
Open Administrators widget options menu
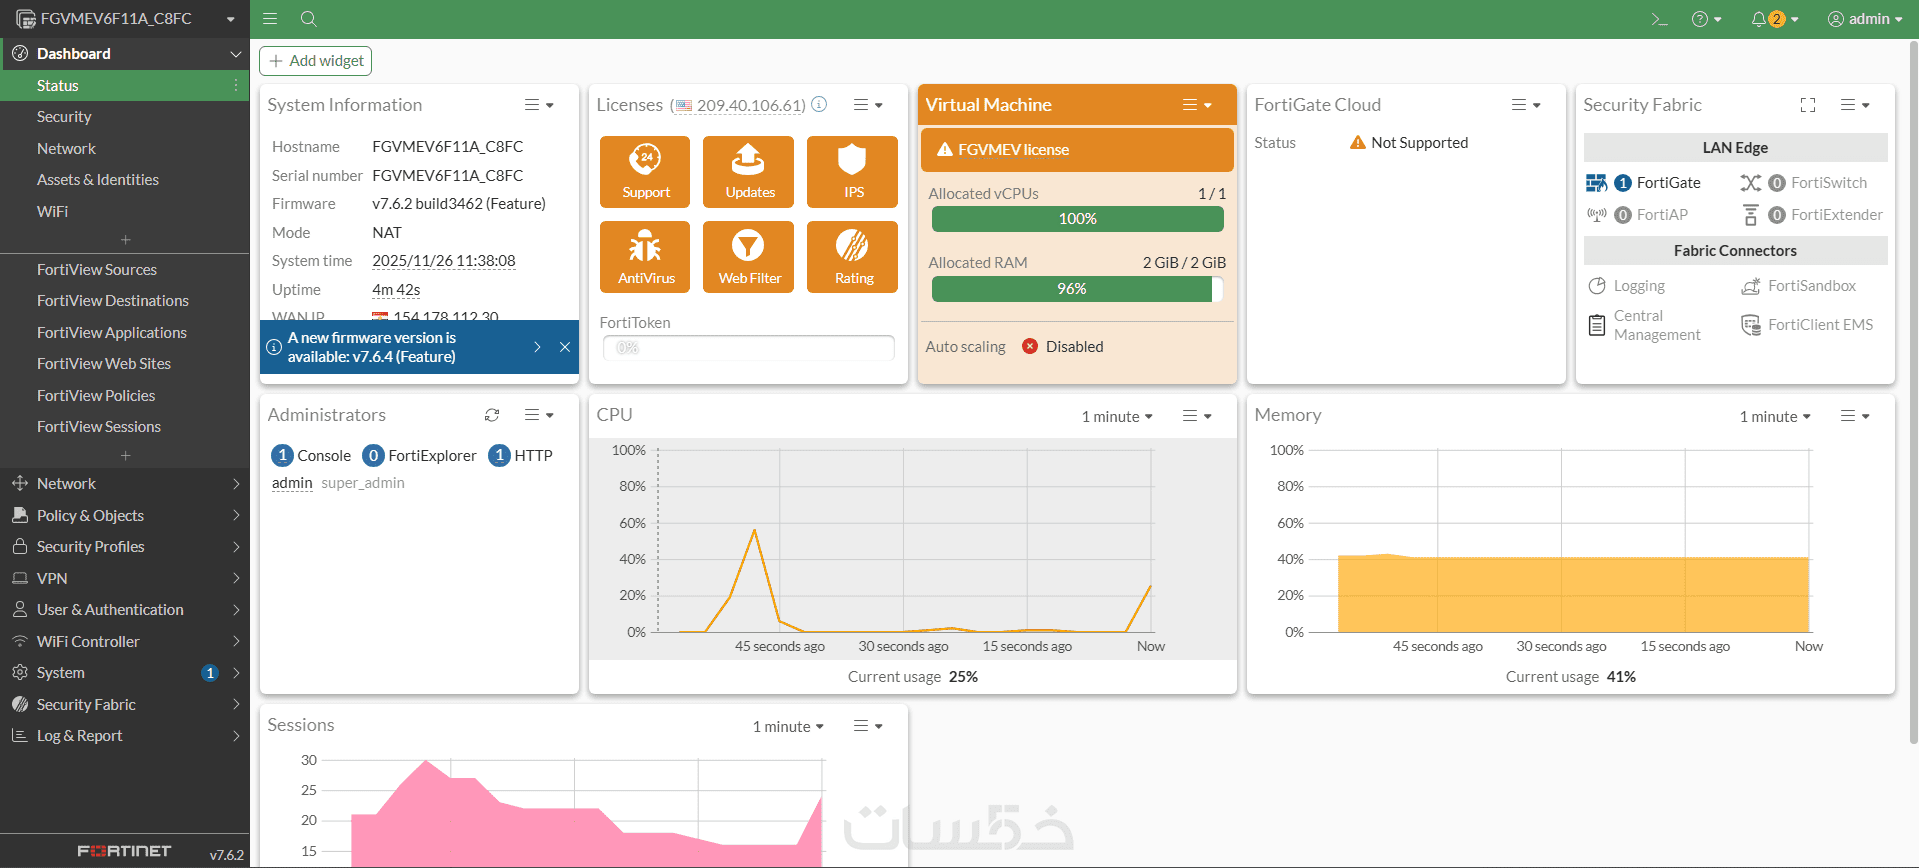pyautogui.click(x=539, y=415)
